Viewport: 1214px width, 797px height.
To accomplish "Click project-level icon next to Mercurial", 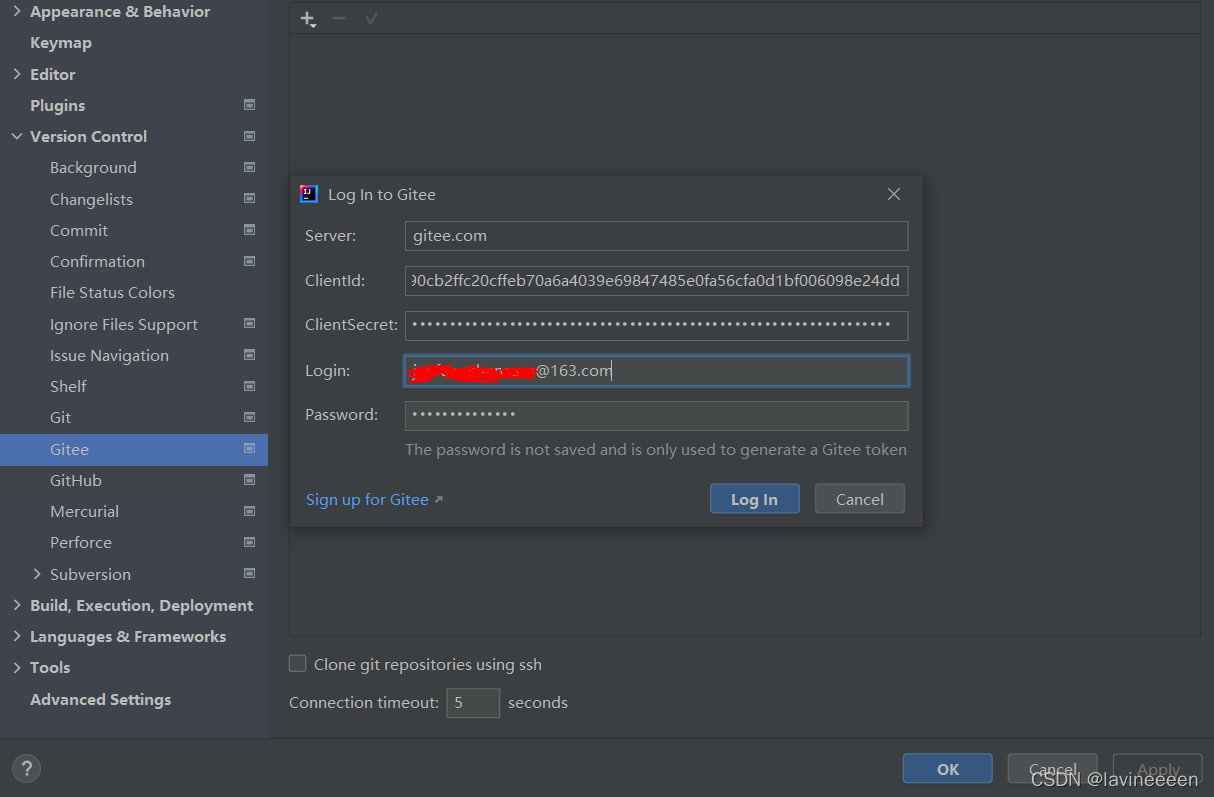I will [x=249, y=511].
